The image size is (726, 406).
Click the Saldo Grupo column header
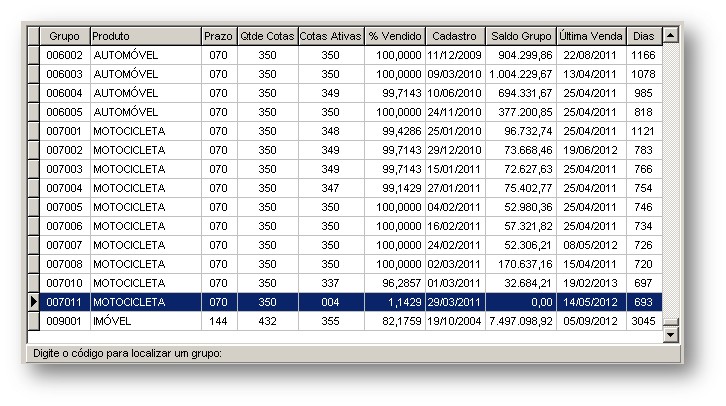tap(521, 36)
